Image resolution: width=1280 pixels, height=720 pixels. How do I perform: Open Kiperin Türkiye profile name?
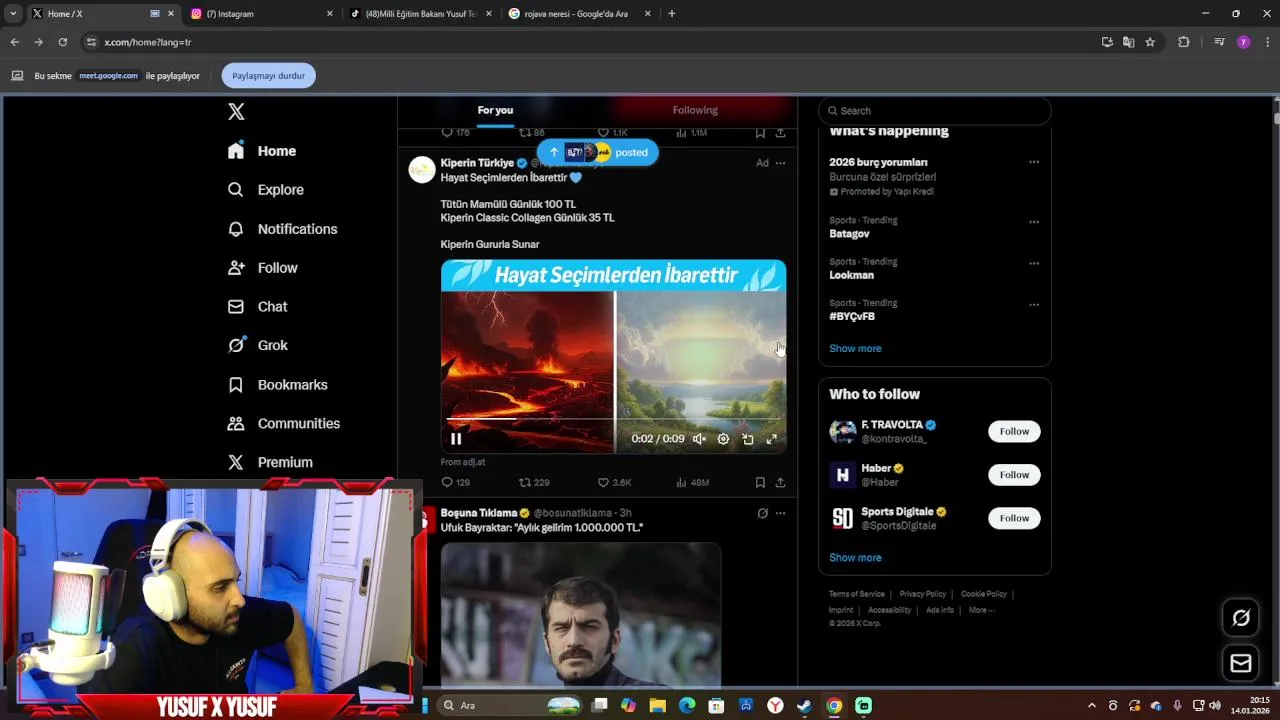(477, 163)
